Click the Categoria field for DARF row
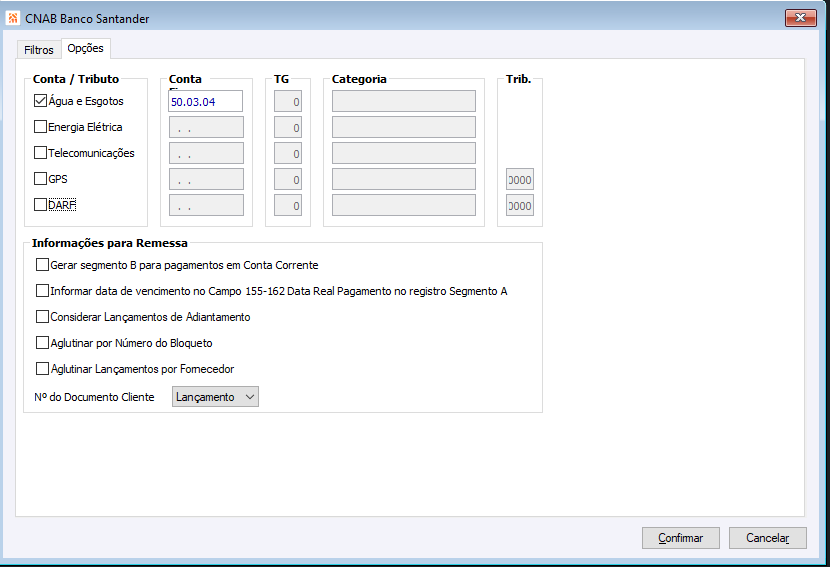 (x=404, y=205)
